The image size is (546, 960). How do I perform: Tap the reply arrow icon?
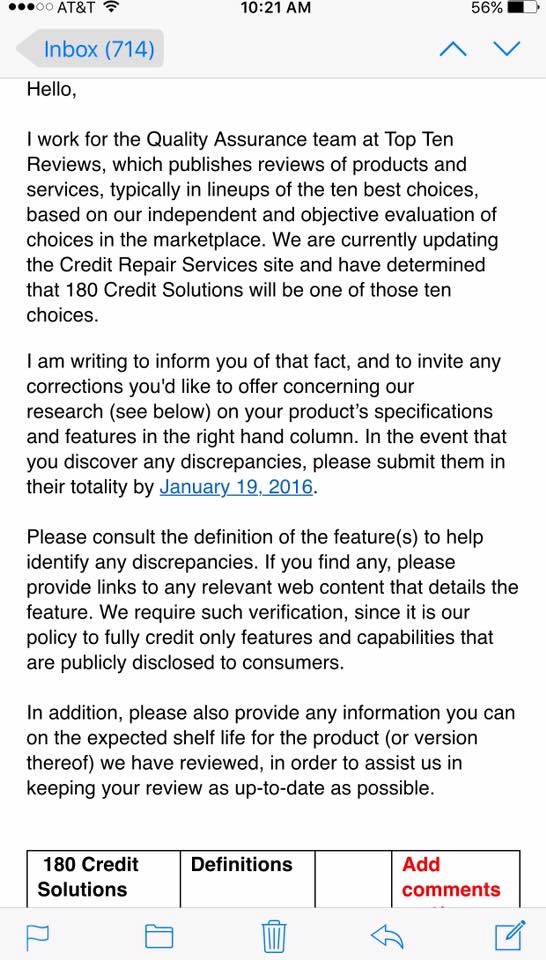(x=387, y=935)
